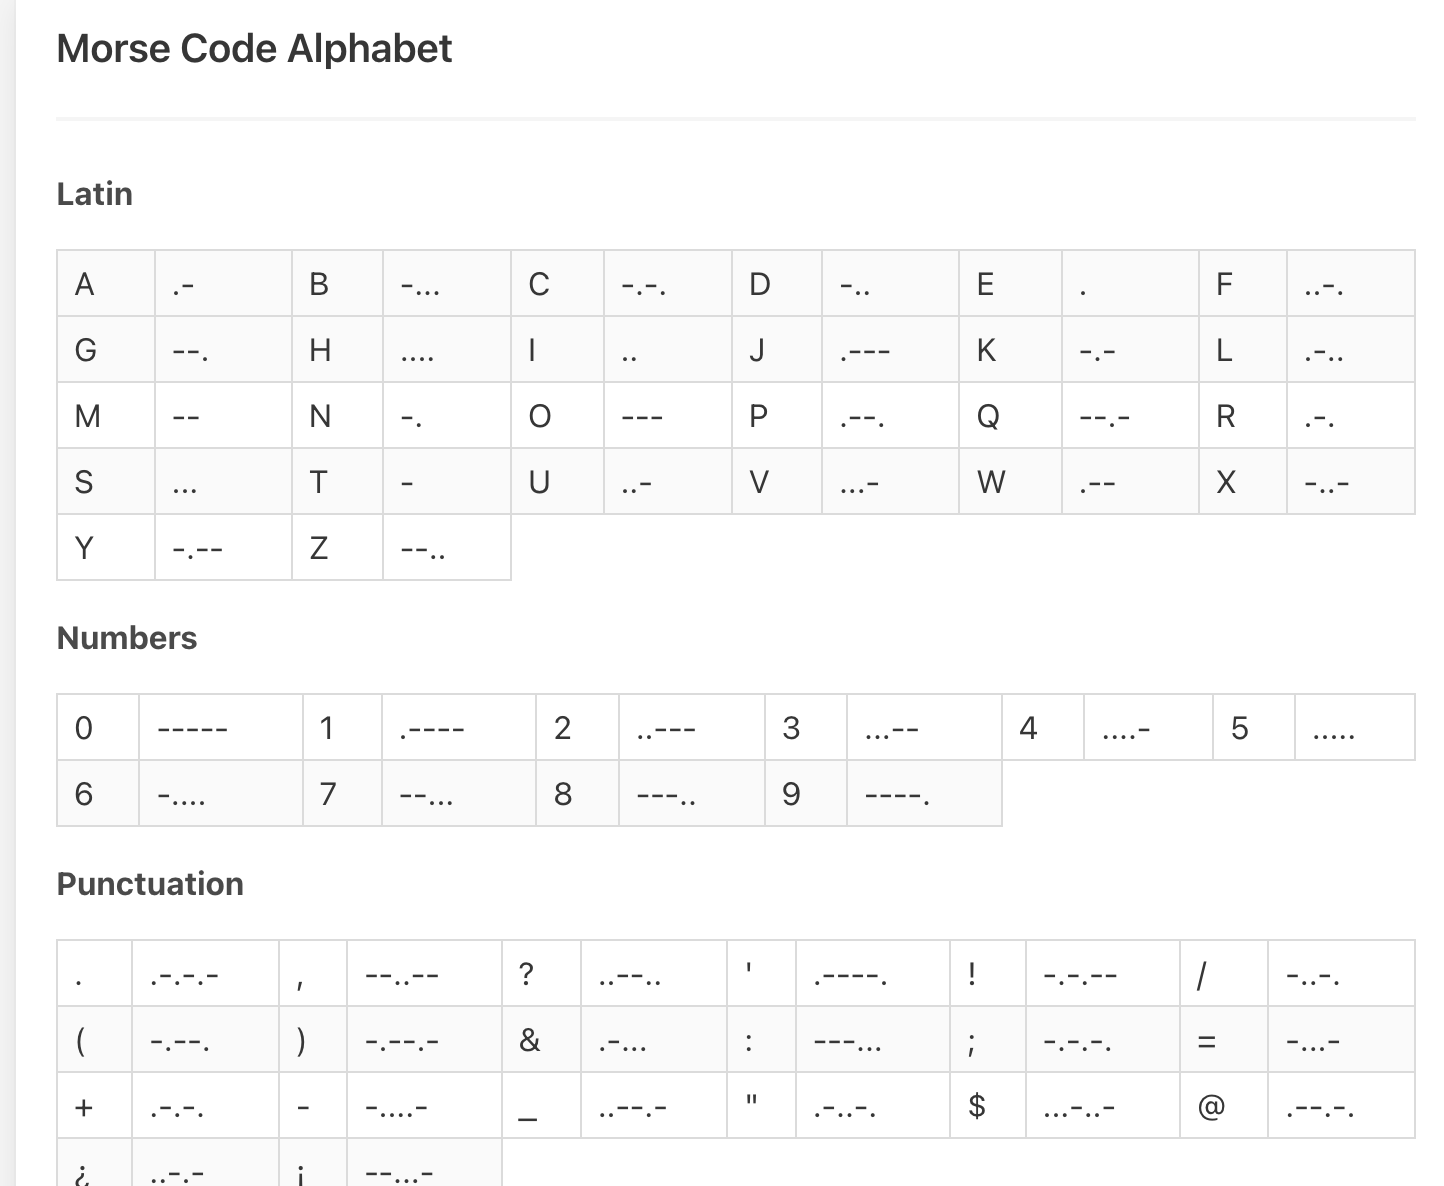The width and height of the screenshot is (1444, 1186).
Task: Click the letter A cell in Latin table
Action: pos(106,284)
